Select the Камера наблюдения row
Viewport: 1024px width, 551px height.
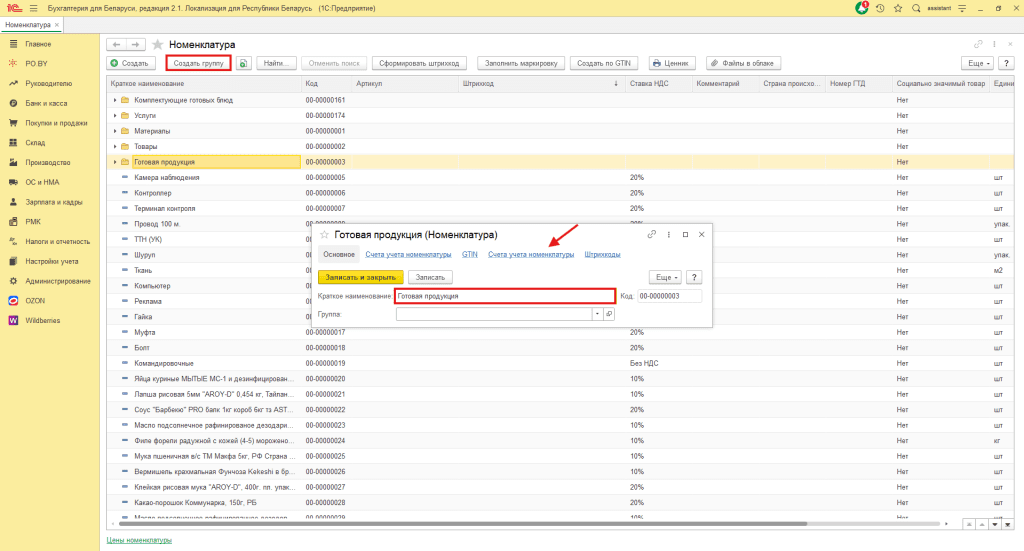(560, 178)
